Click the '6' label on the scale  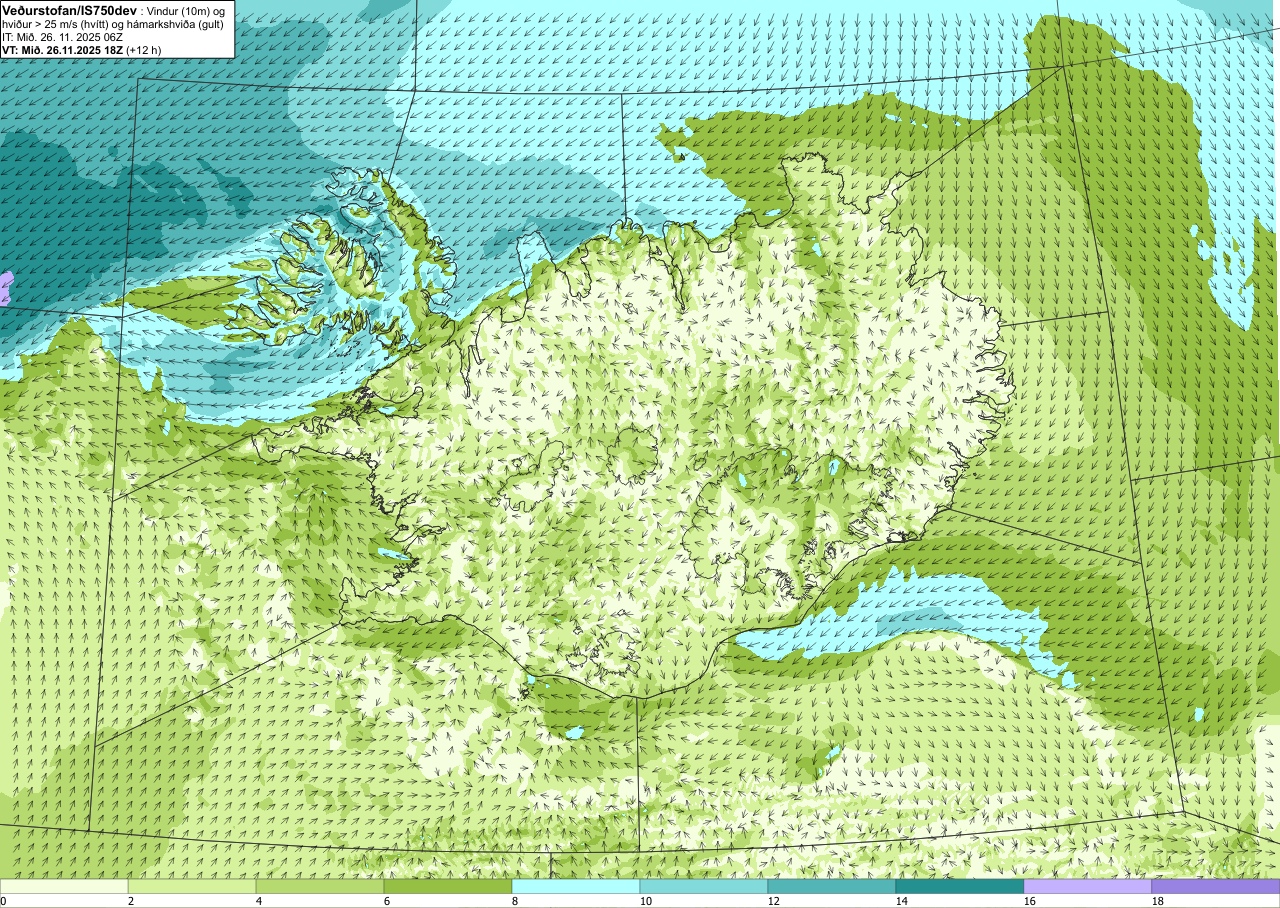[387, 901]
